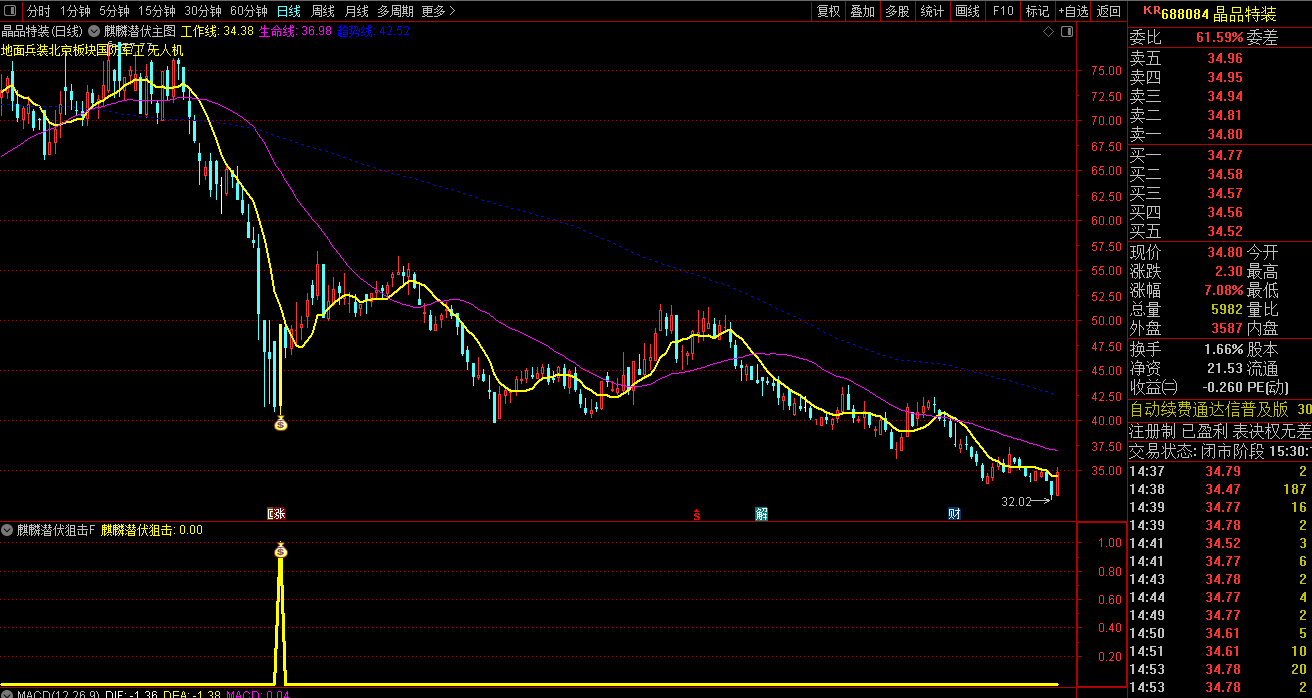The height and width of the screenshot is (698, 1312).
Task: Click the panel layout icon left of 分时
Action: pyautogui.click(x=11, y=11)
